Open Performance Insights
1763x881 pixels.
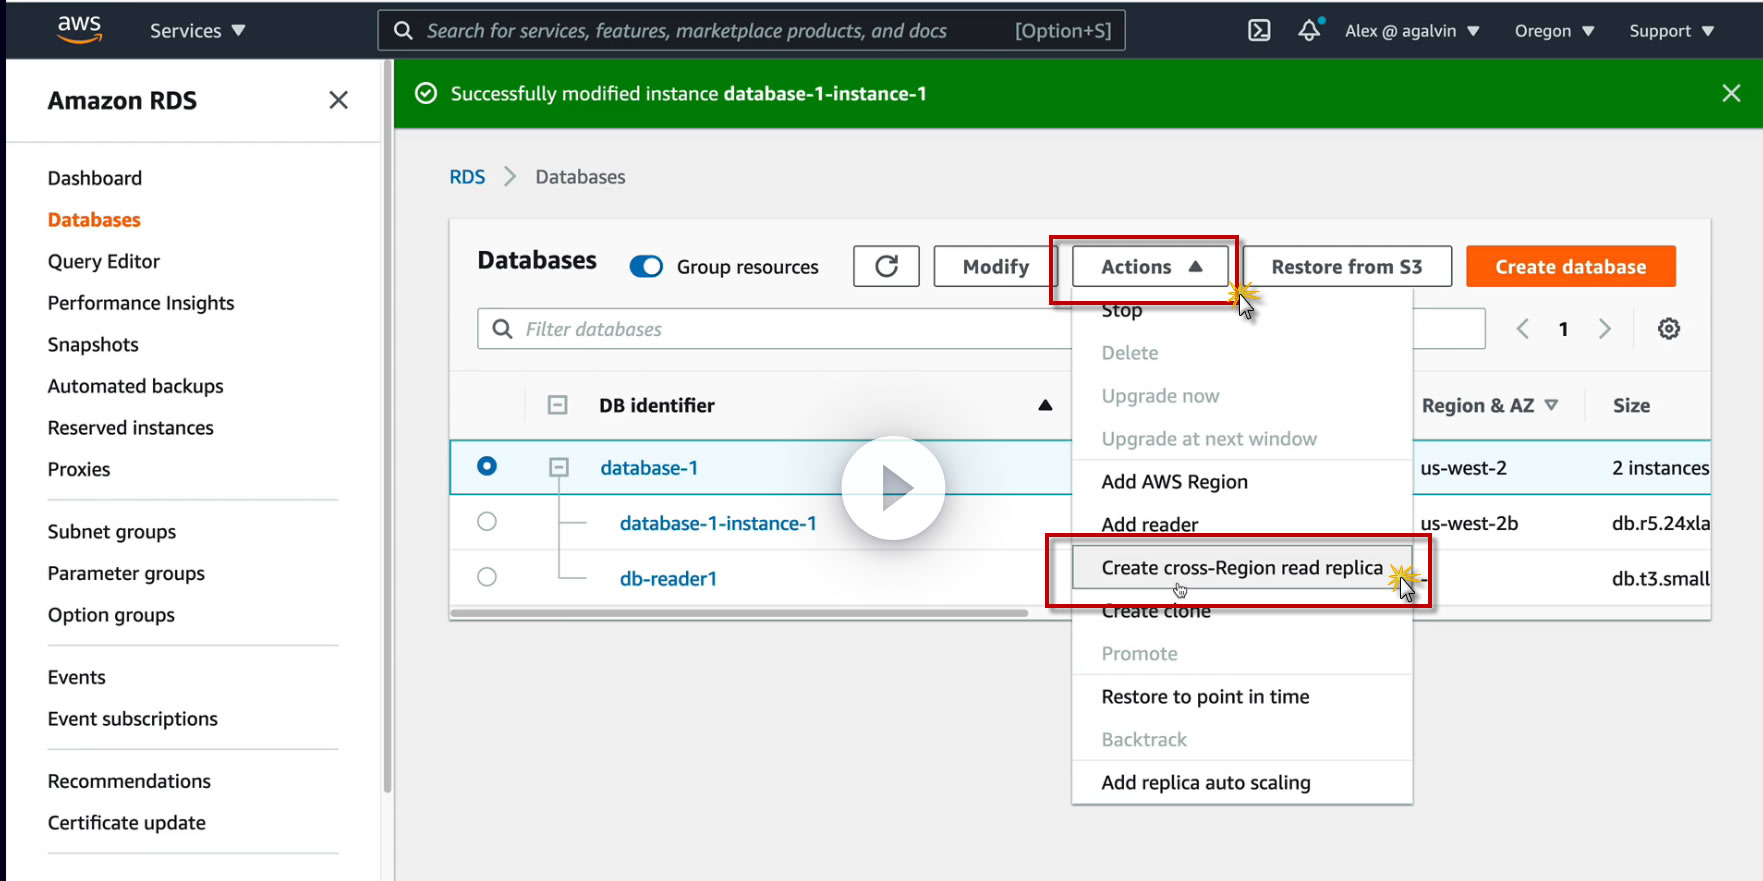click(x=141, y=303)
